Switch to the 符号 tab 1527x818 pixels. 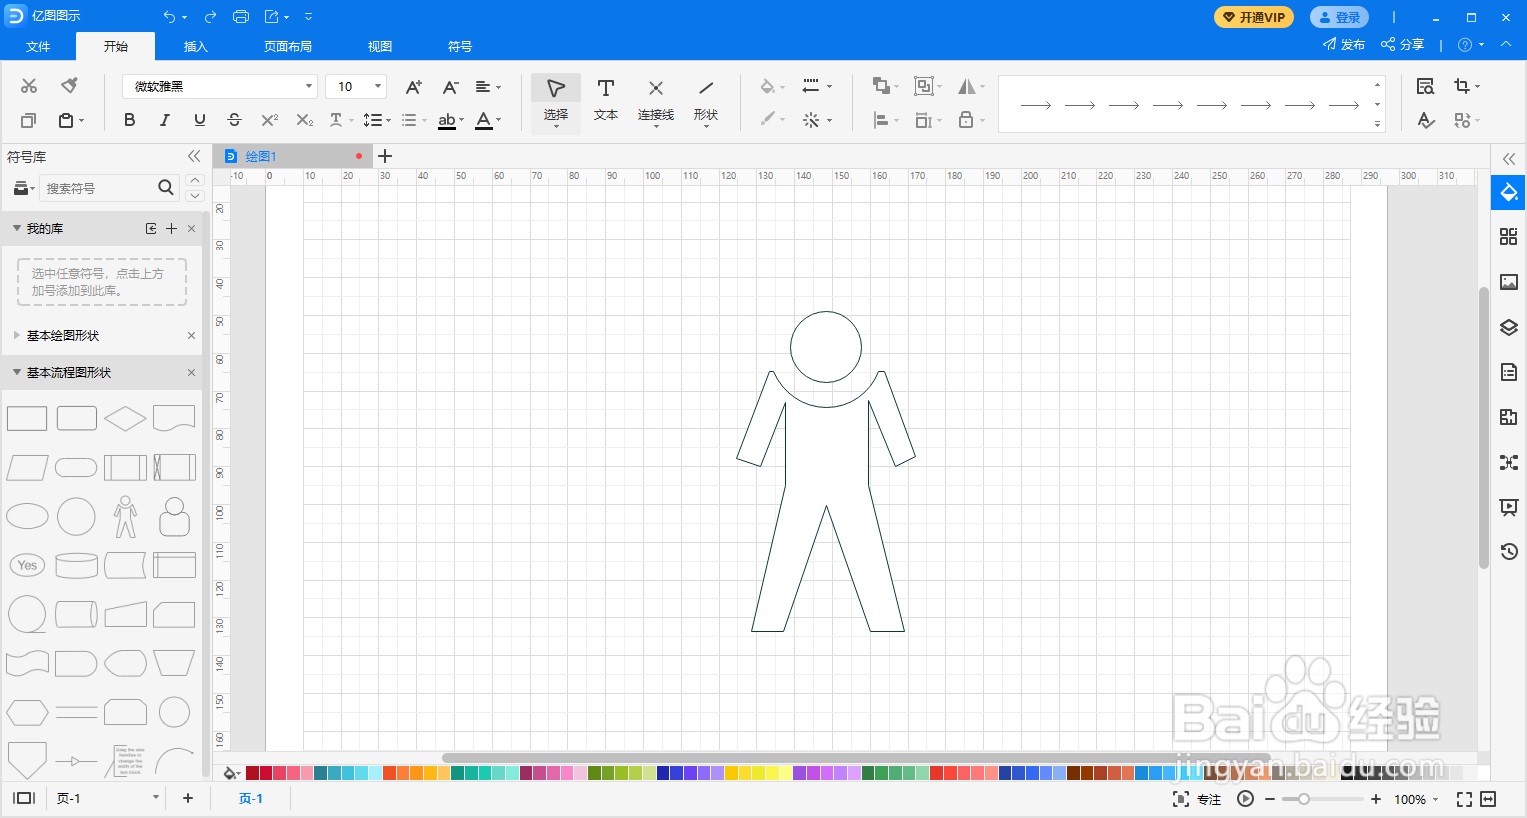pos(460,46)
